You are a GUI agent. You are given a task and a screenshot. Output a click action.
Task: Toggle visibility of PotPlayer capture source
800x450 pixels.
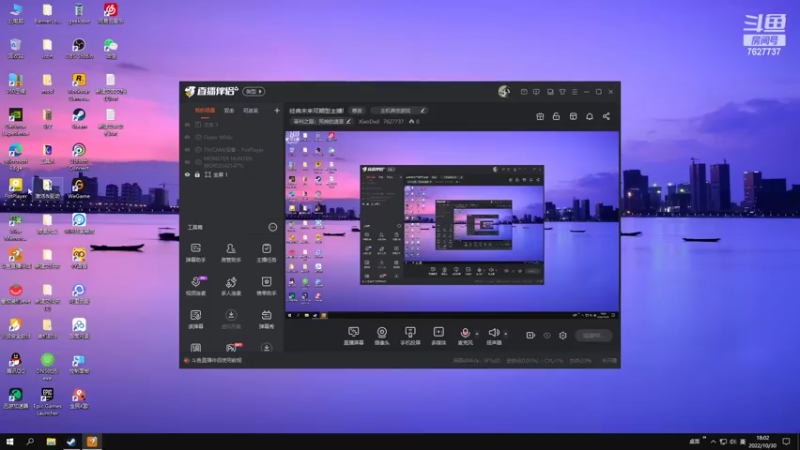tap(187, 150)
